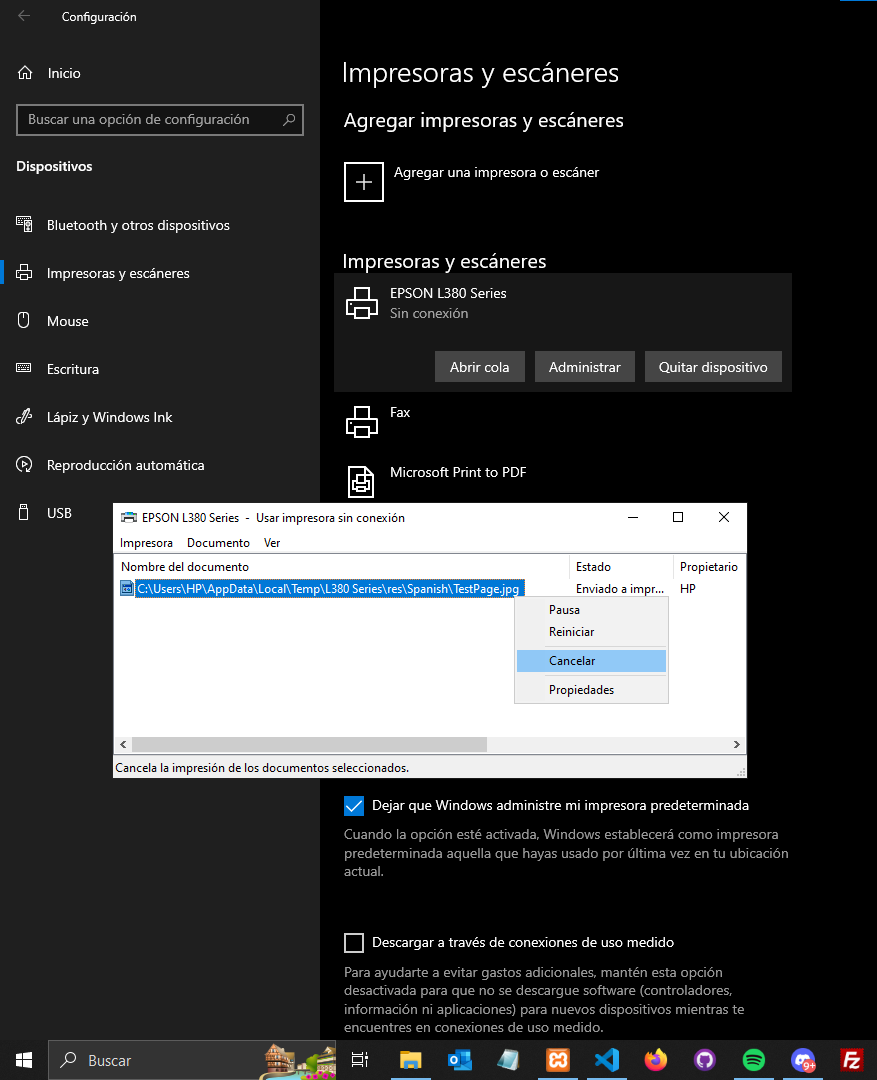Image resolution: width=877 pixels, height=1080 pixels.
Task: Click taskbar Buscar search box
Action: 192,1060
